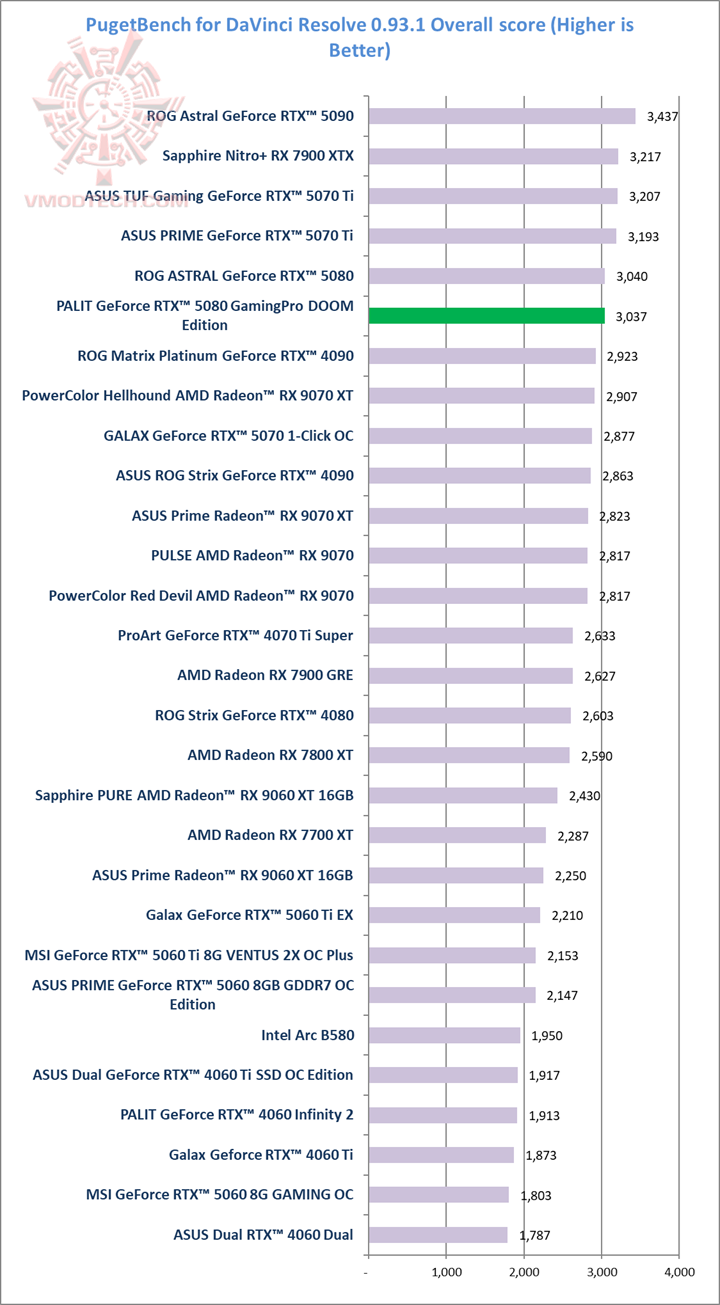Screen dimensions: 720x1305
Task: Select 'ROG Strix GeForce RTX™ 4080' label
Action: click(254, 715)
